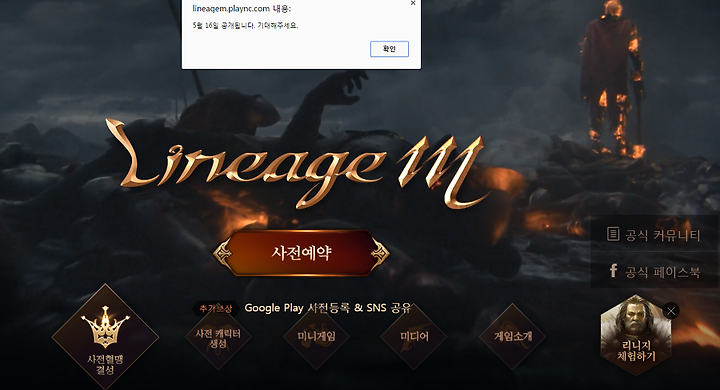Open the 사전 캐릭터 생성 menu diamond
This screenshot has height=390, width=720.
[218, 337]
